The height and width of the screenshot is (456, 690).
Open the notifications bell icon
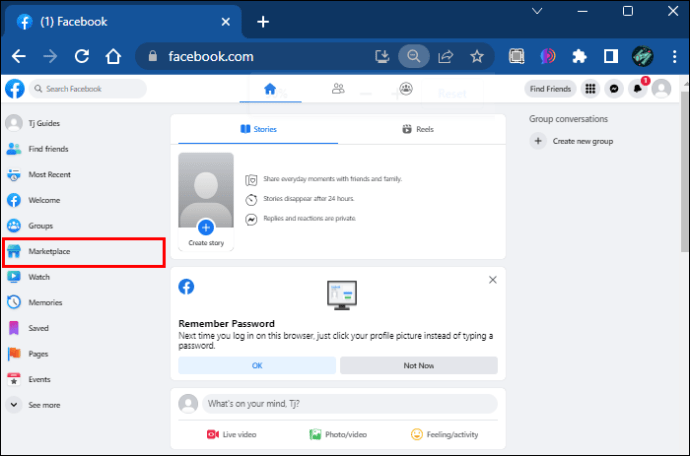(637, 89)
